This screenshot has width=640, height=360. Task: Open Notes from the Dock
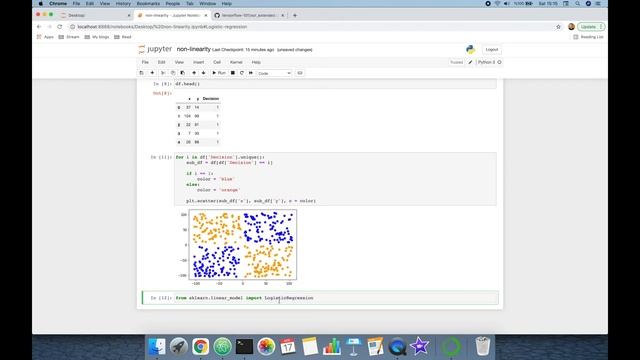[x=310, y=347]
